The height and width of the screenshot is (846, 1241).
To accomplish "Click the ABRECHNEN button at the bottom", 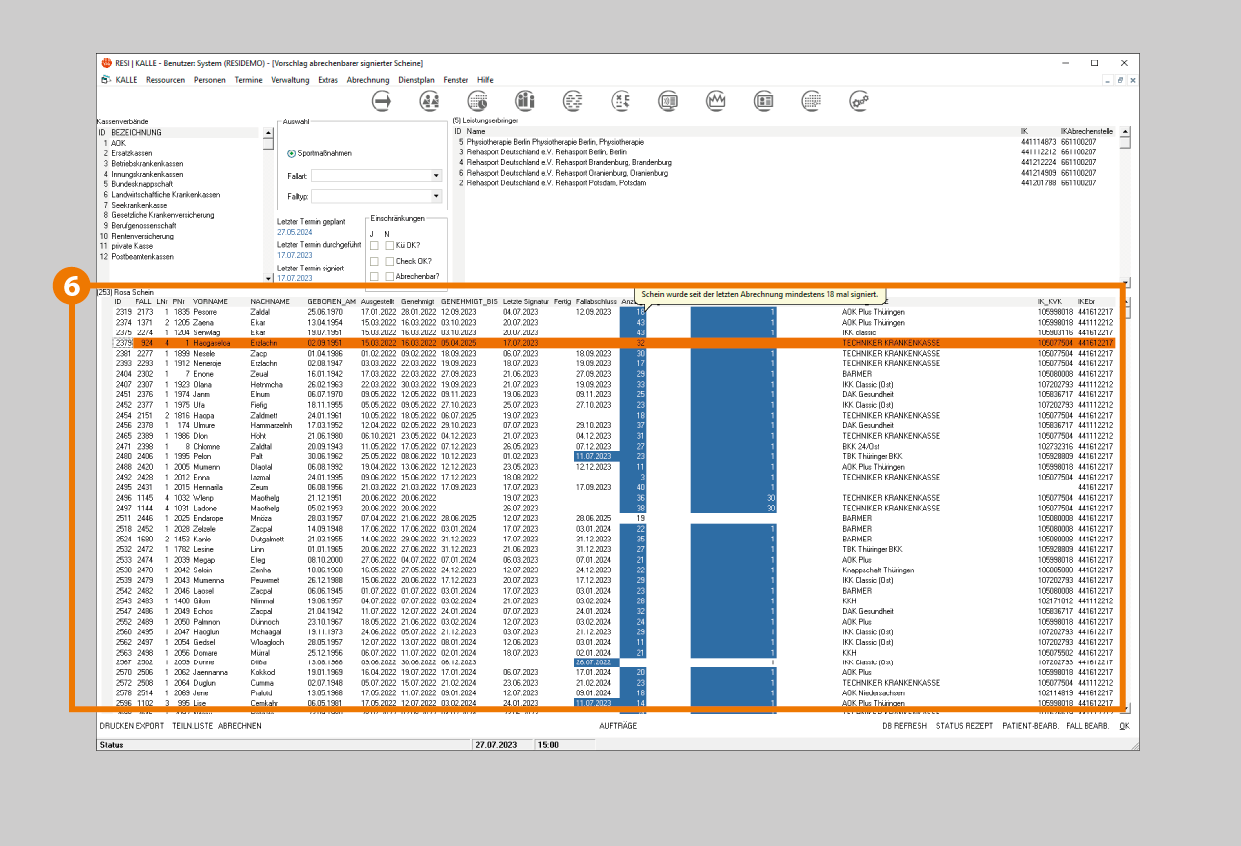I will [239, 725].
